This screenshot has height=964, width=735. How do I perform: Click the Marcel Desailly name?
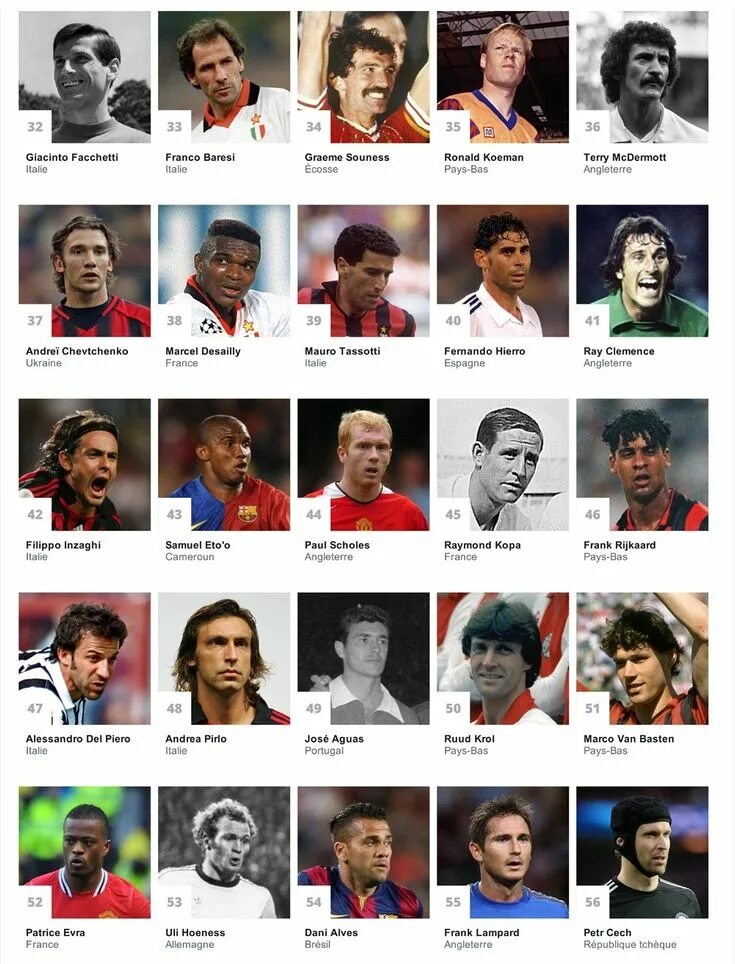203,351
